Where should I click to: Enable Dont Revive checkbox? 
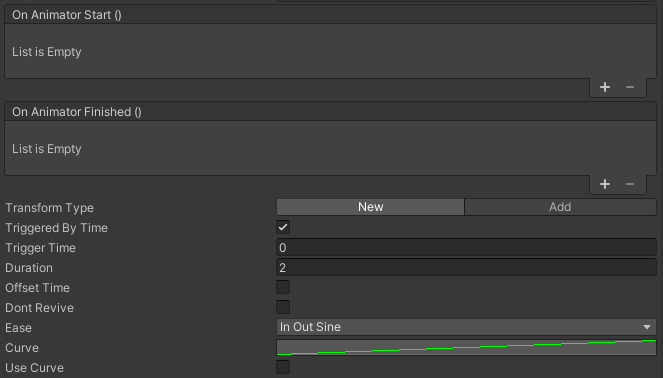283,307
